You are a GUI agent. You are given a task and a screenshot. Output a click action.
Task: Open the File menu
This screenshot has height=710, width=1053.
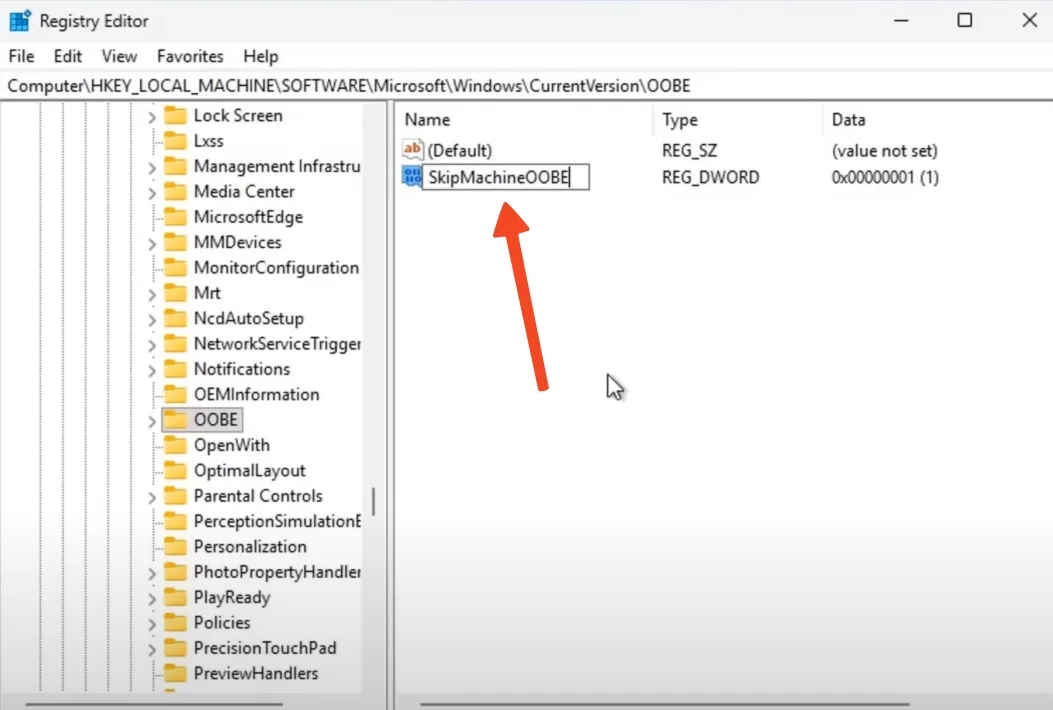21,56
